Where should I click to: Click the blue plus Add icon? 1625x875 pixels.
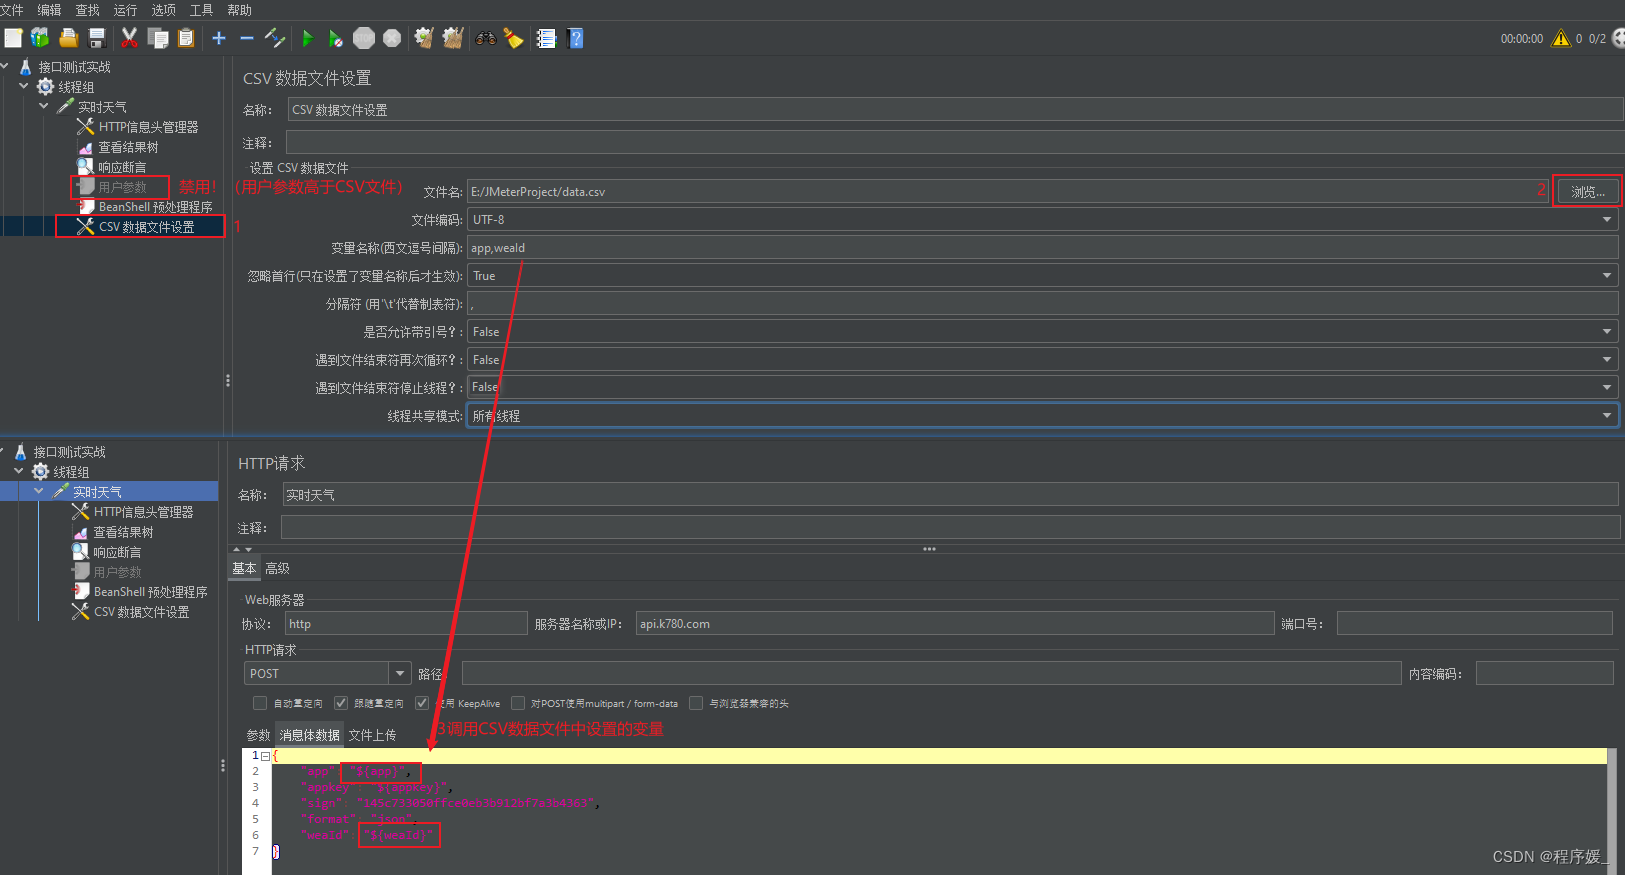click(x=219, y=38)
